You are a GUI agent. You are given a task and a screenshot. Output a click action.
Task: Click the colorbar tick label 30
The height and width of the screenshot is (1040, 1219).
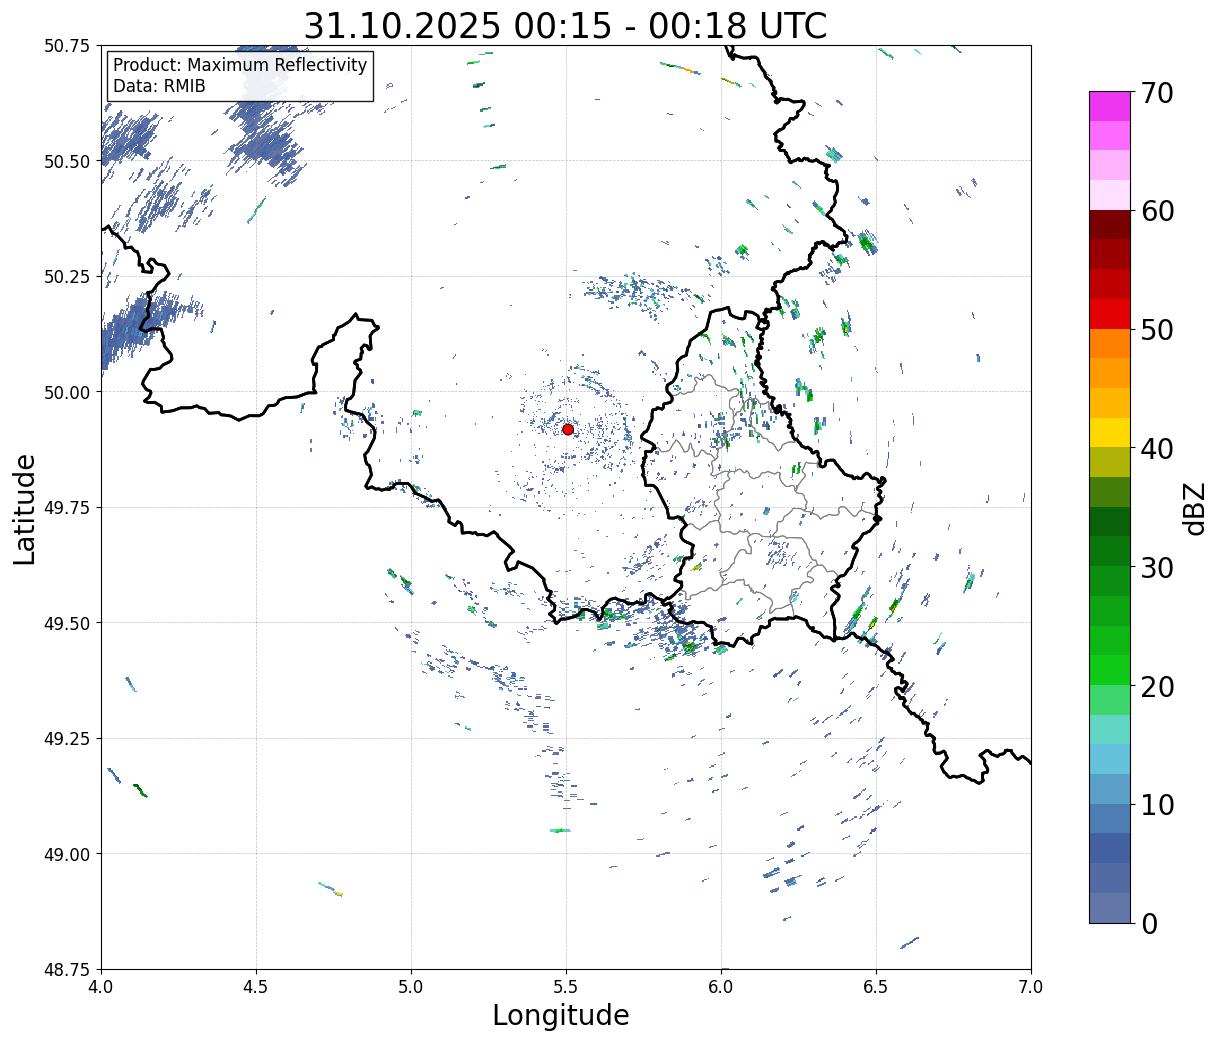point(1157,568)
